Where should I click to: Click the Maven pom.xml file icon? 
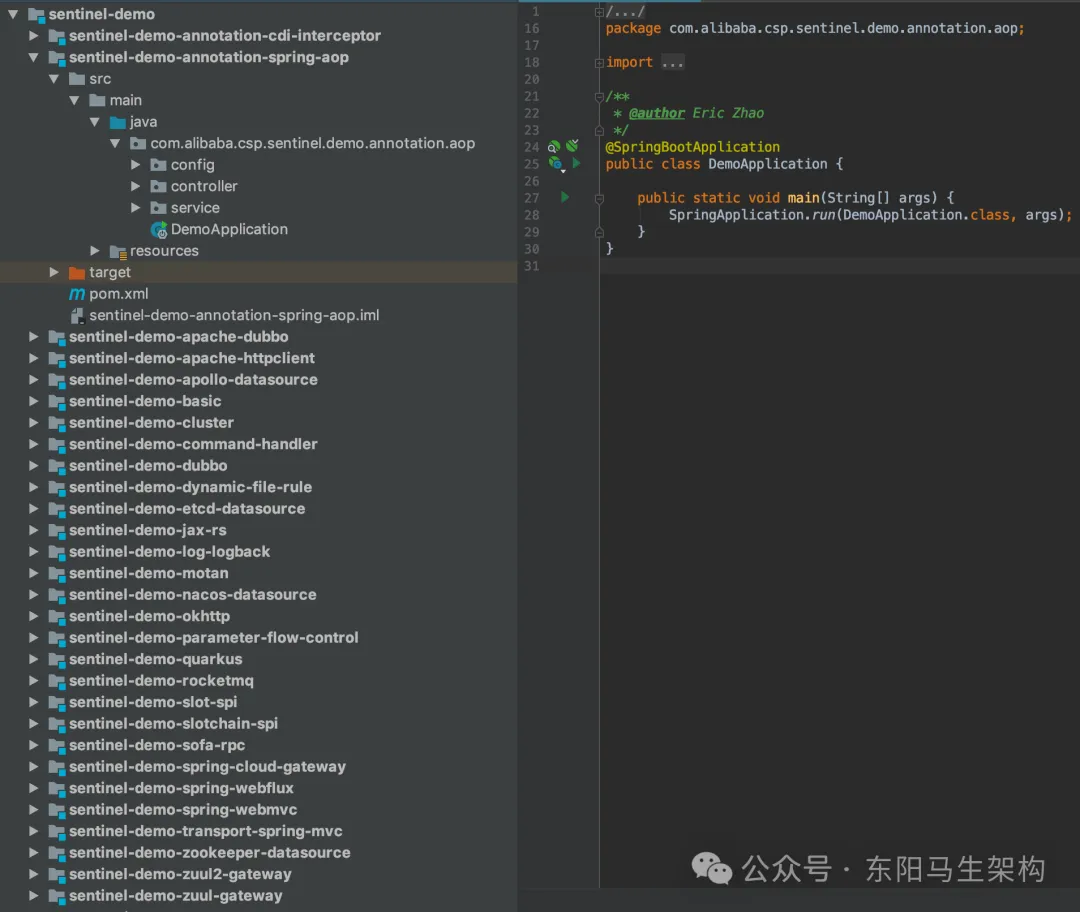(77, 294)
